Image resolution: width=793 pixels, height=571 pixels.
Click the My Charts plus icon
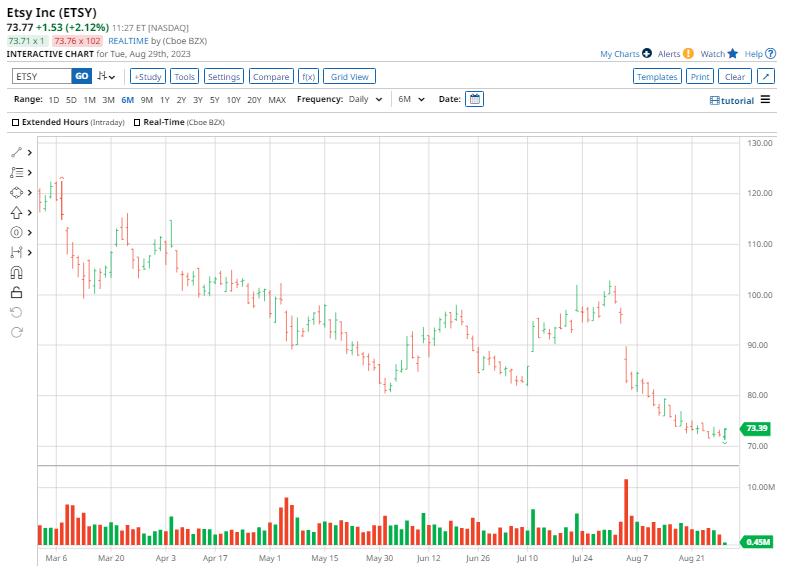point(647,53)
